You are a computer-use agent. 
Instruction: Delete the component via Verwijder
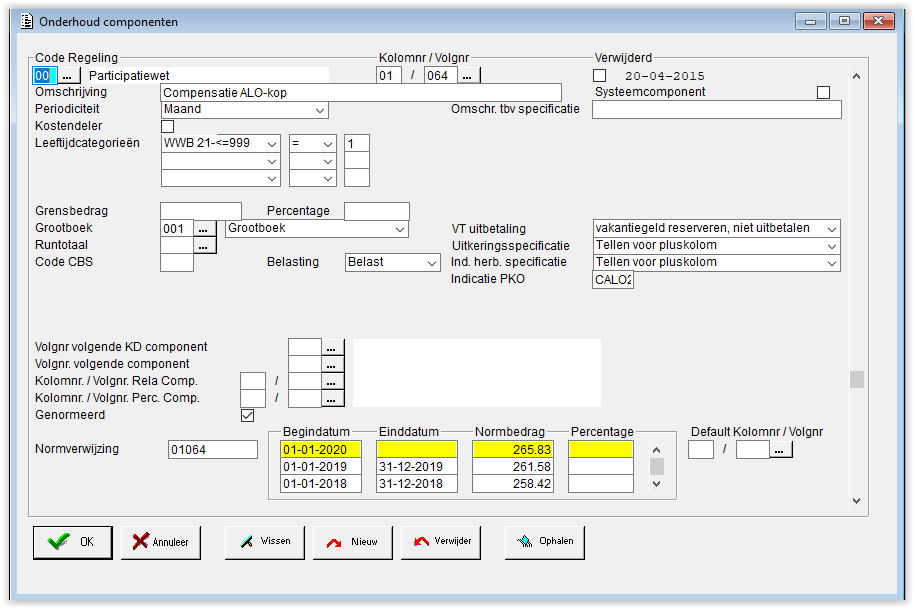click(x=441, y=542)
